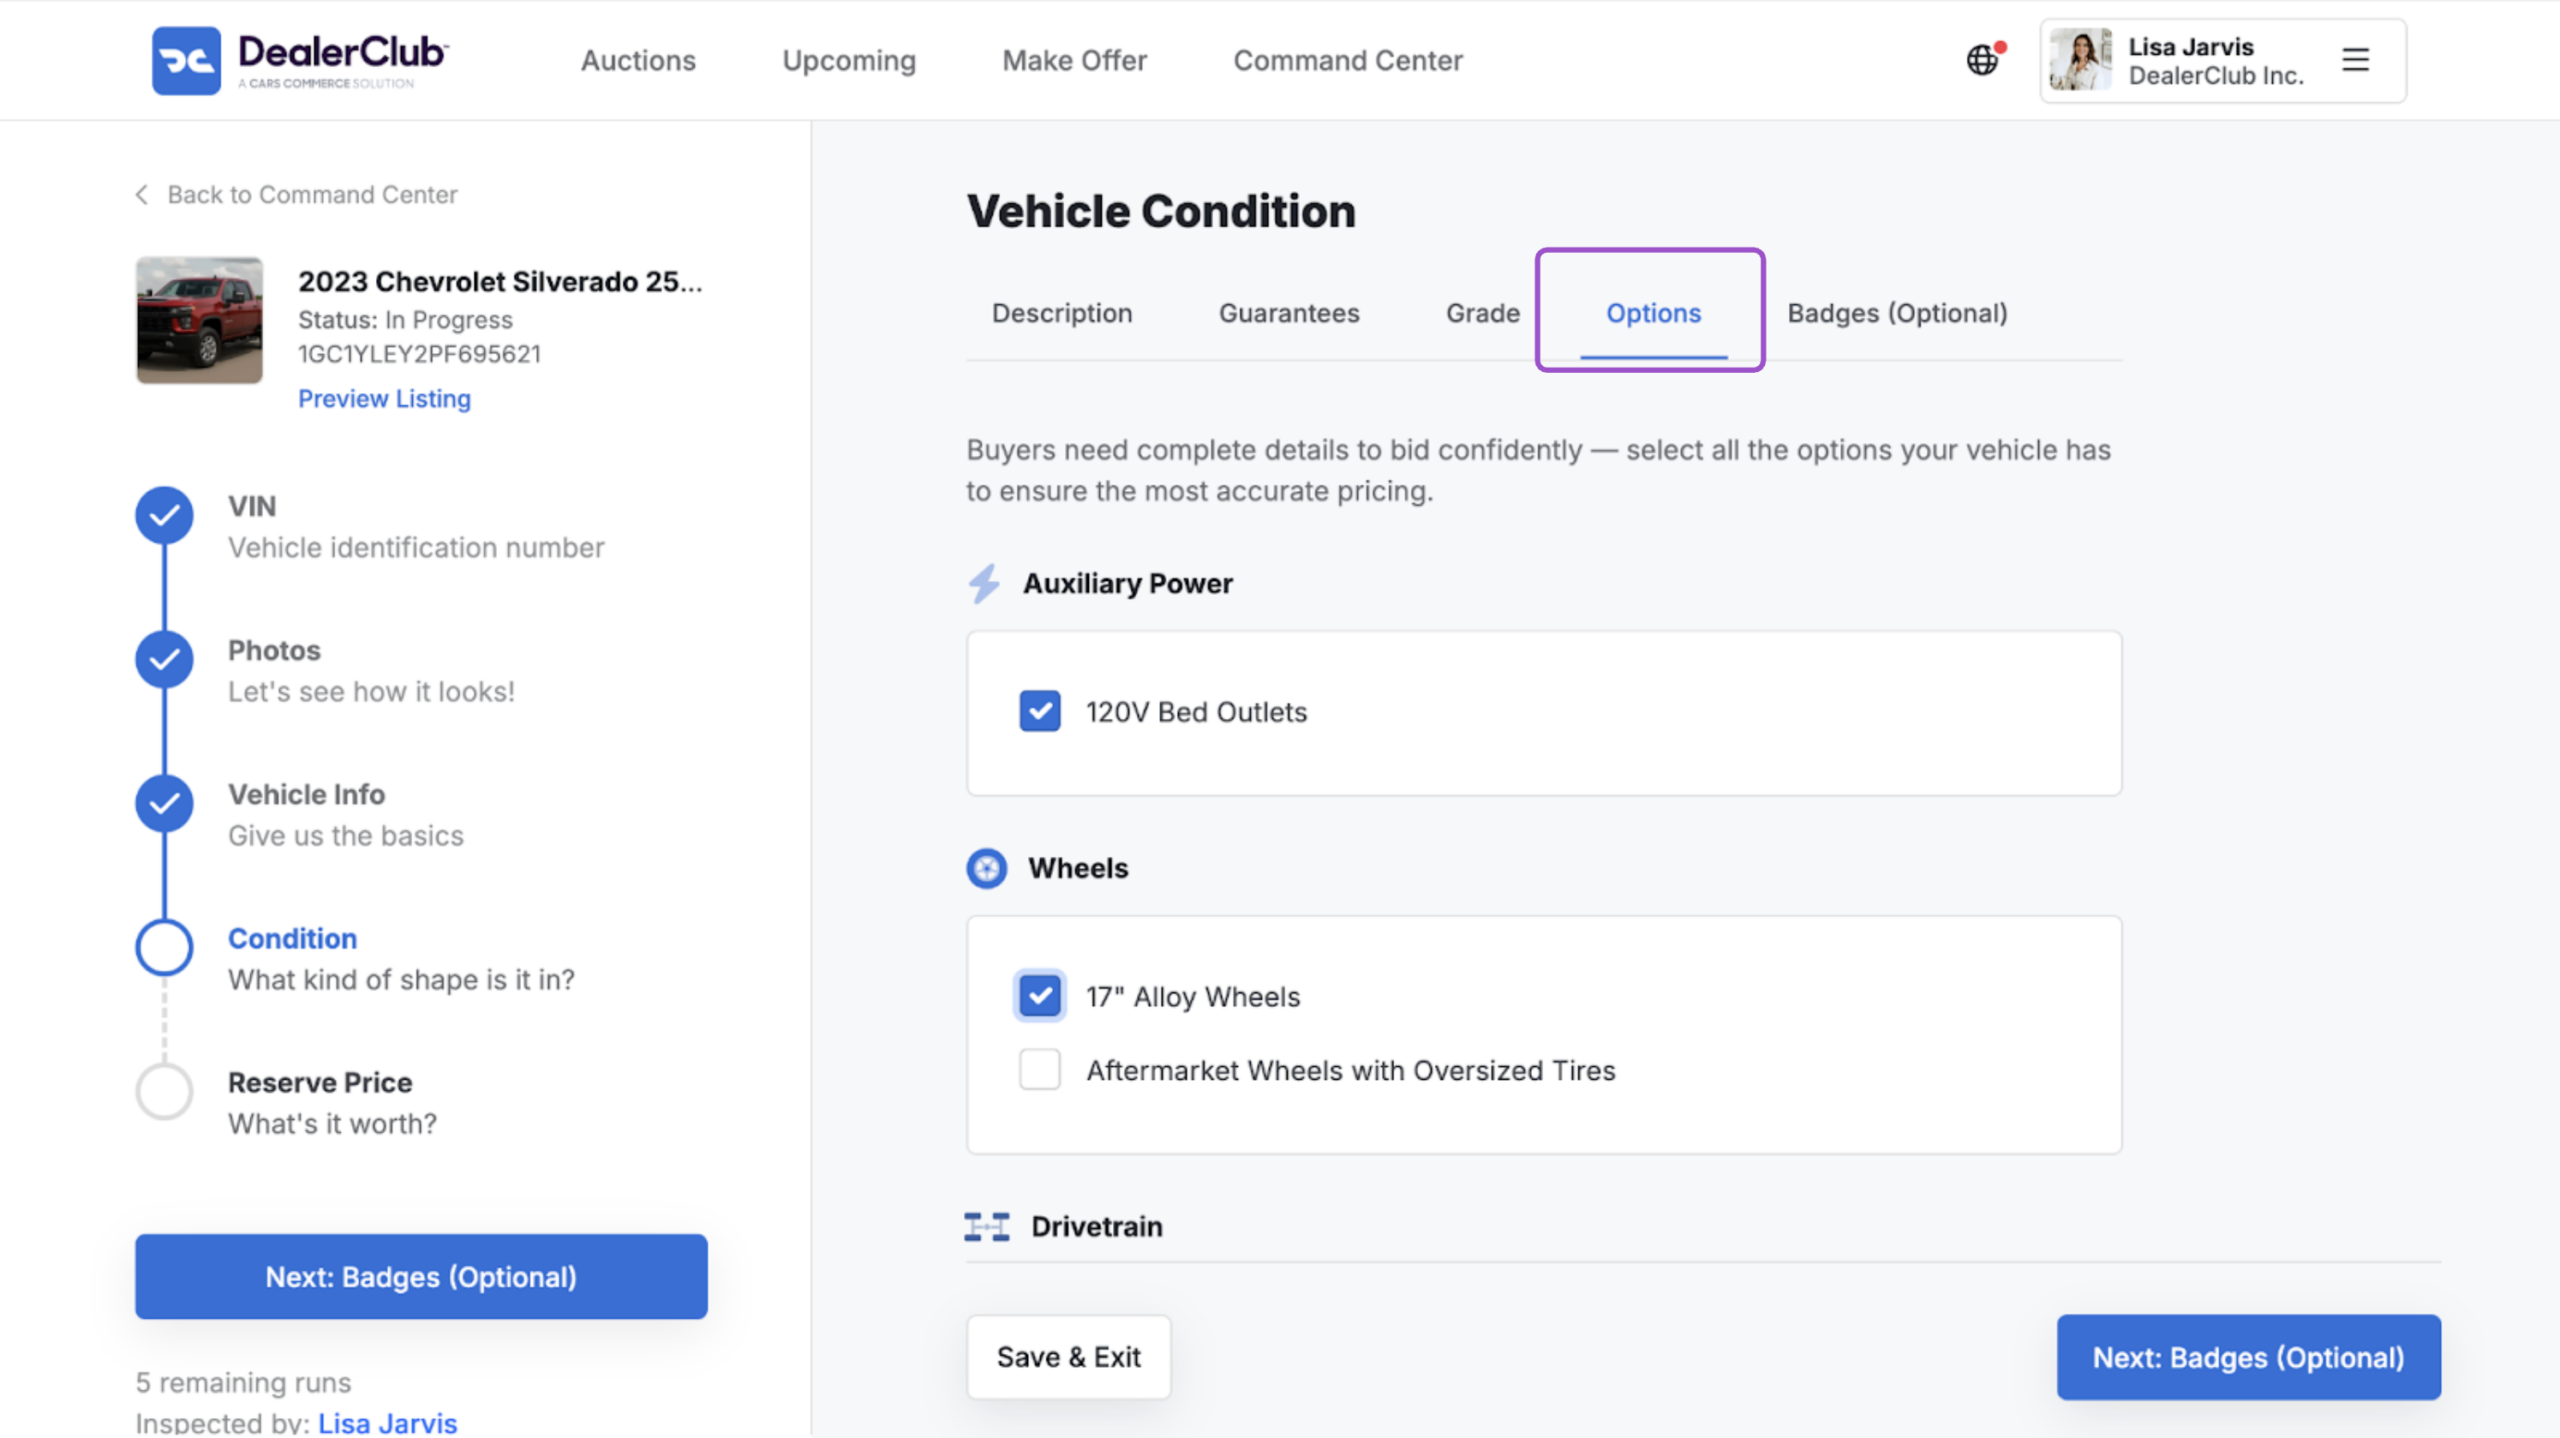Open the globe language notifications icon

1983,59
